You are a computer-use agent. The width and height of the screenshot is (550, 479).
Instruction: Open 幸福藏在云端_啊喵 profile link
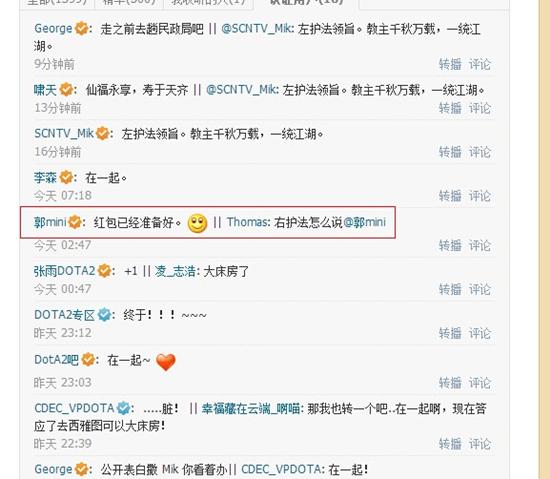pyautogui.click(x=250, y=409)
